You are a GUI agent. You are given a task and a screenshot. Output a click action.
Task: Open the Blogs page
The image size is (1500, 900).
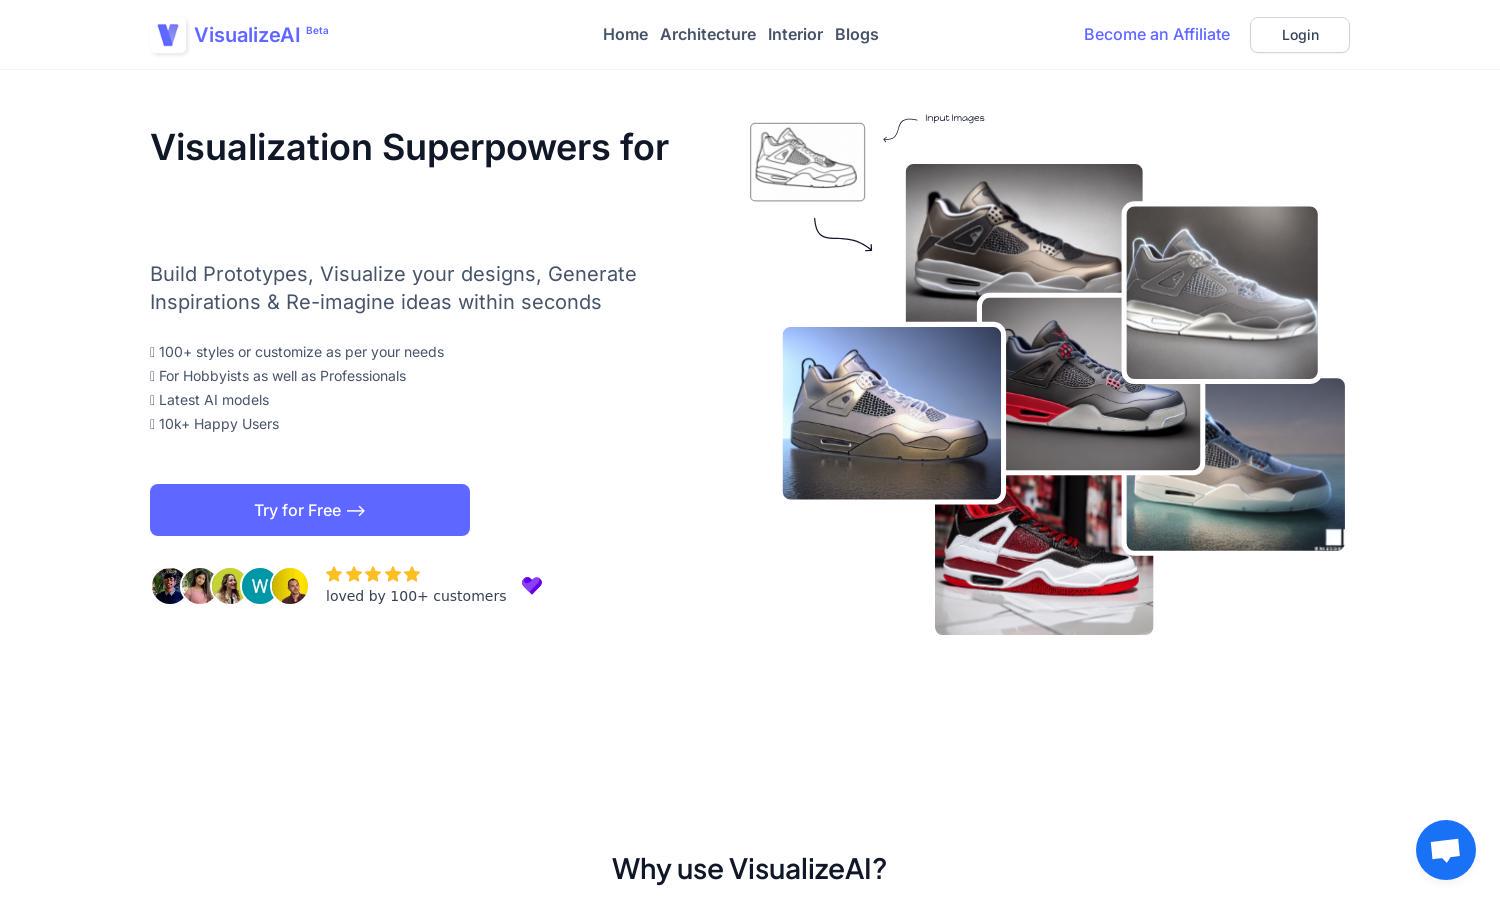(x=857, y=34)
